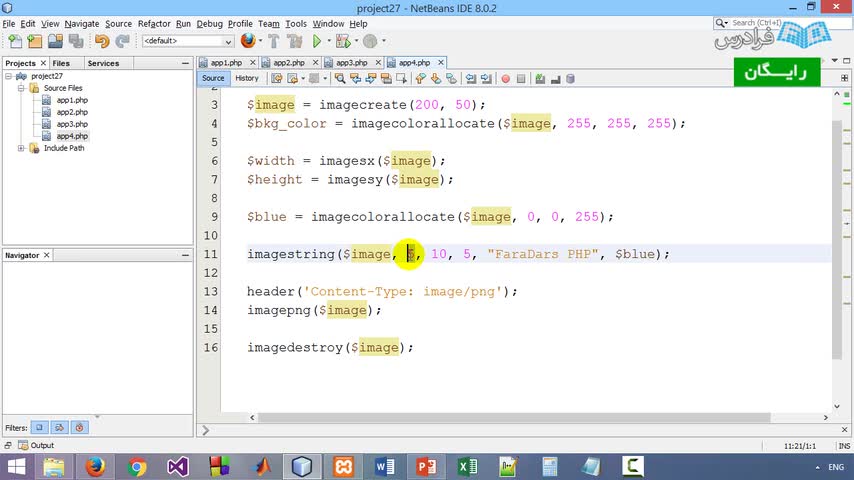Toggle Rectangular Selection icon
Screen dimensions: 854x480
[401, 79]
